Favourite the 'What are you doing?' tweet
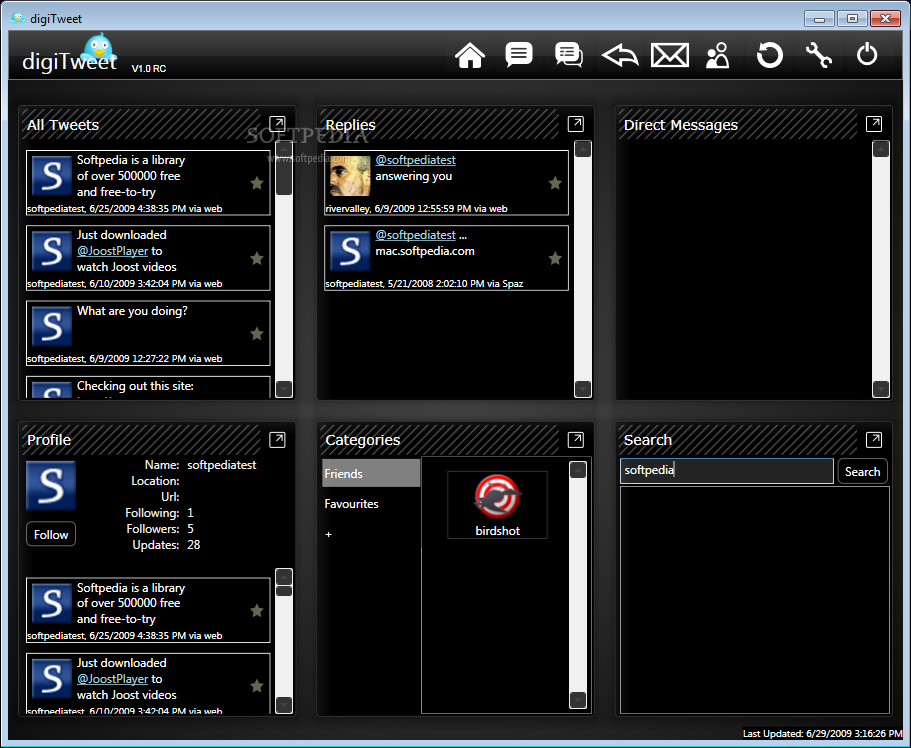911x748 pixels. coord(257,334)
